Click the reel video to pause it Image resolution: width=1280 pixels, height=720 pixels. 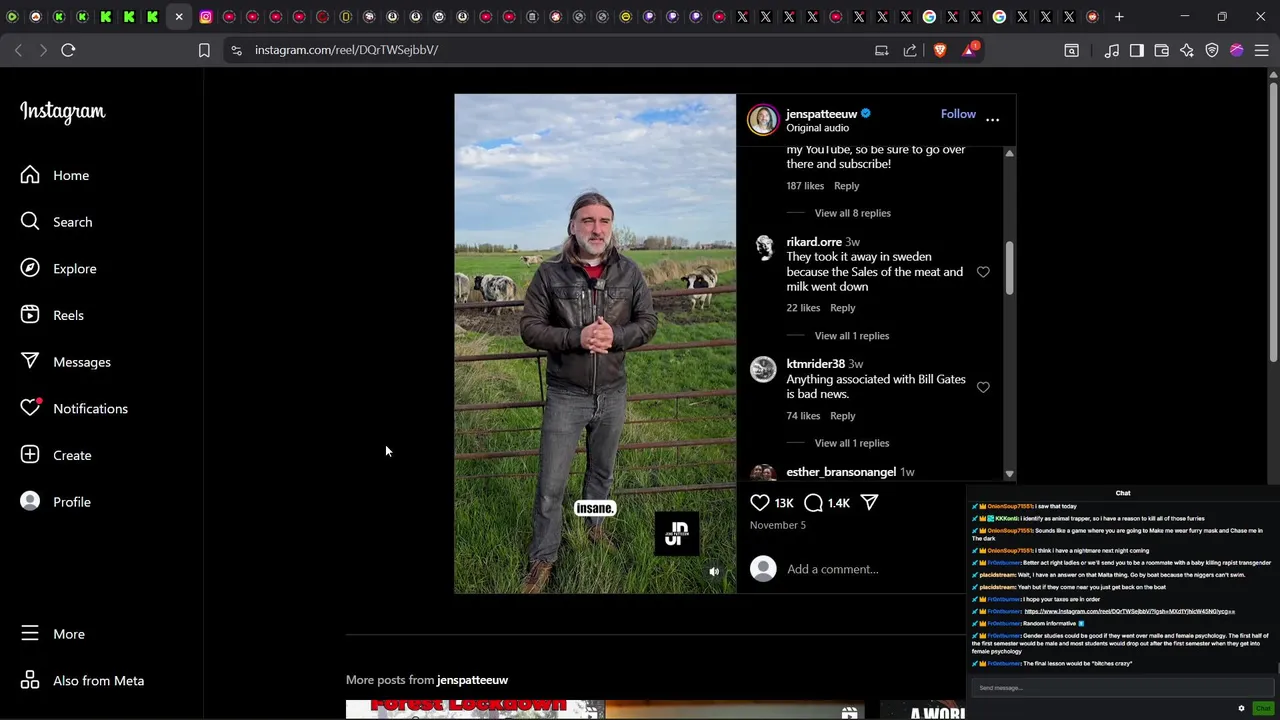click(595, 344)
